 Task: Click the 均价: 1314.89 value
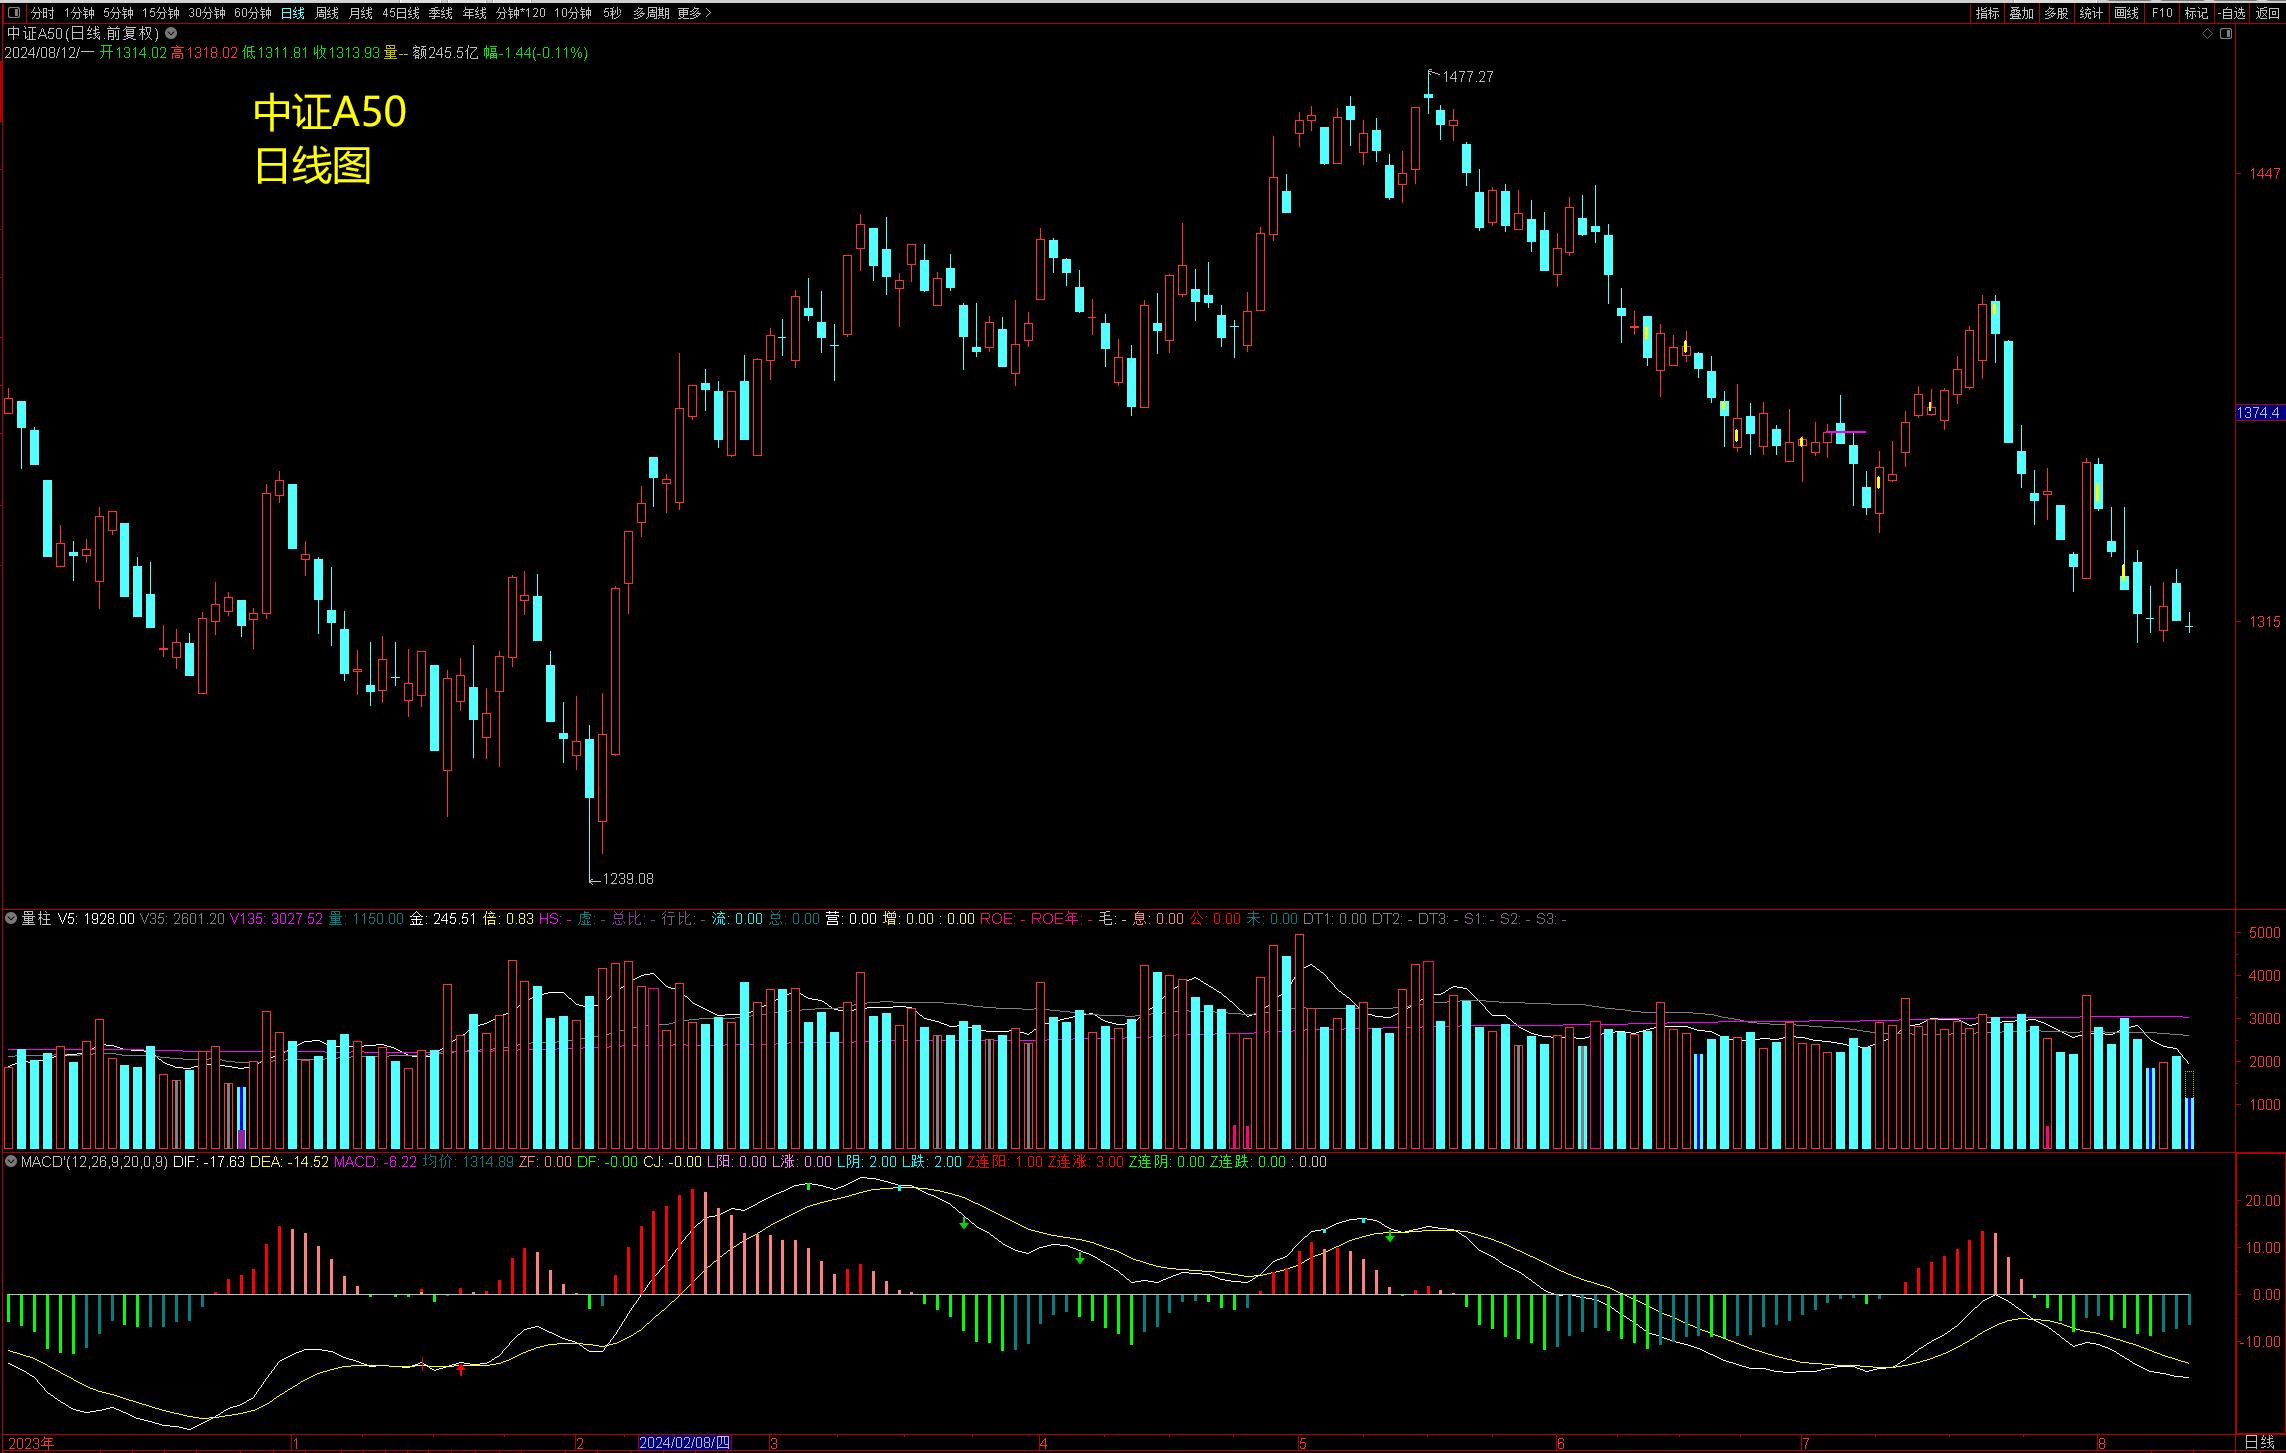click(468, 1162)
